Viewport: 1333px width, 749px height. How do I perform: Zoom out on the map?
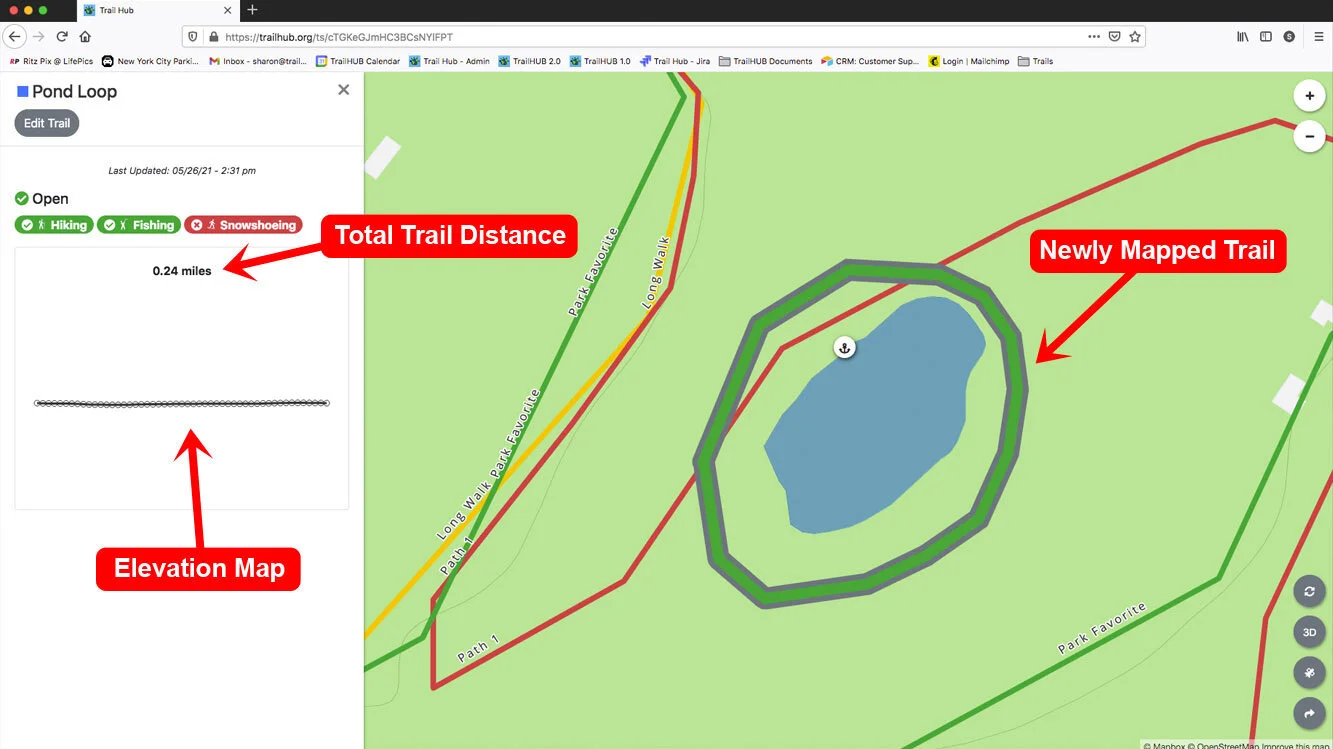coord(1309,136)
